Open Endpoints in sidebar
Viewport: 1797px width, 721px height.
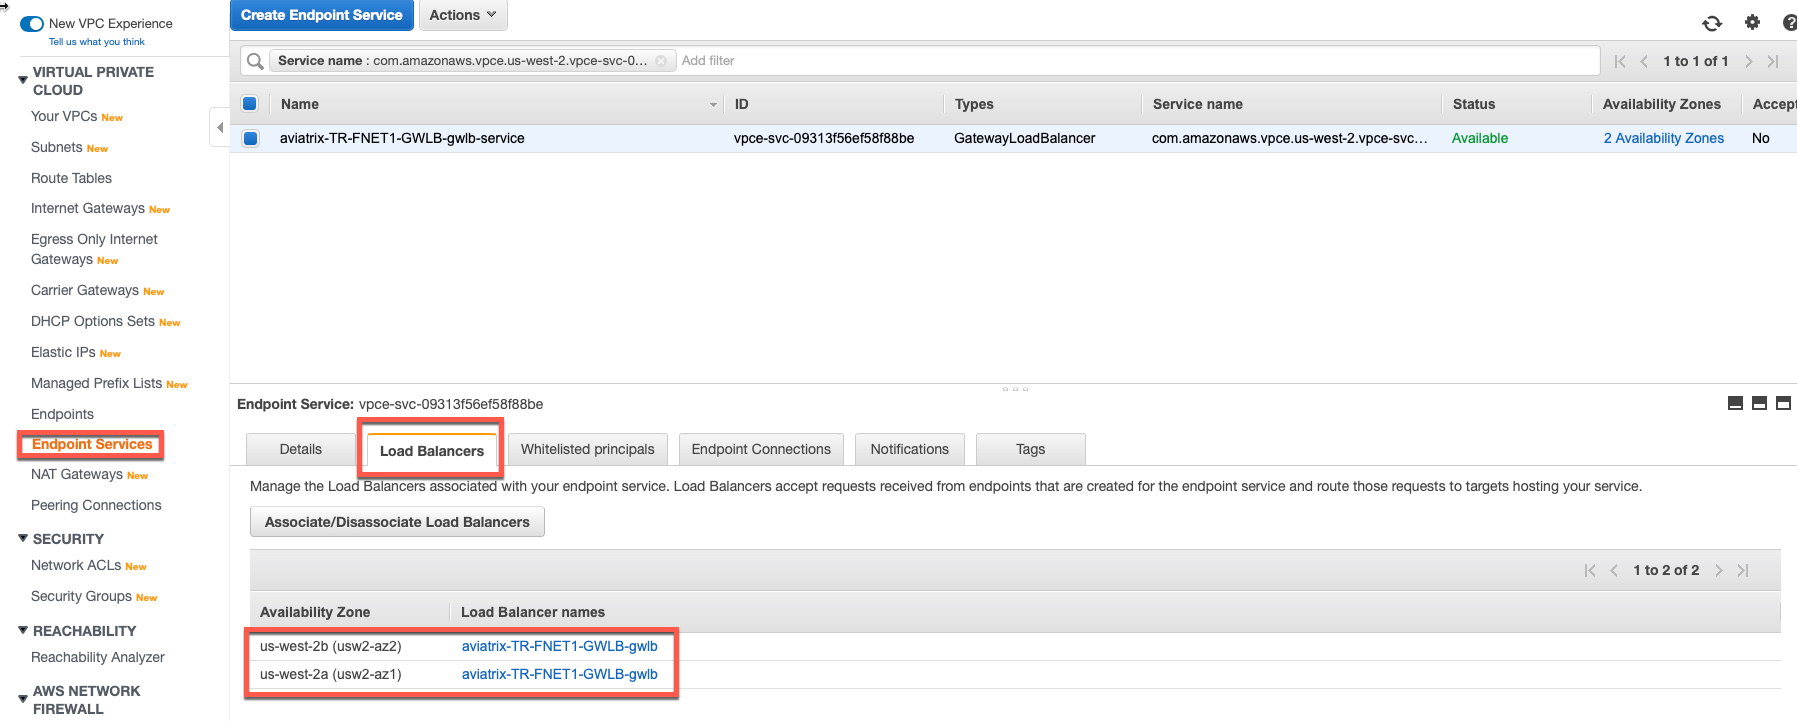pyautogui.click(x=62, y=414)
